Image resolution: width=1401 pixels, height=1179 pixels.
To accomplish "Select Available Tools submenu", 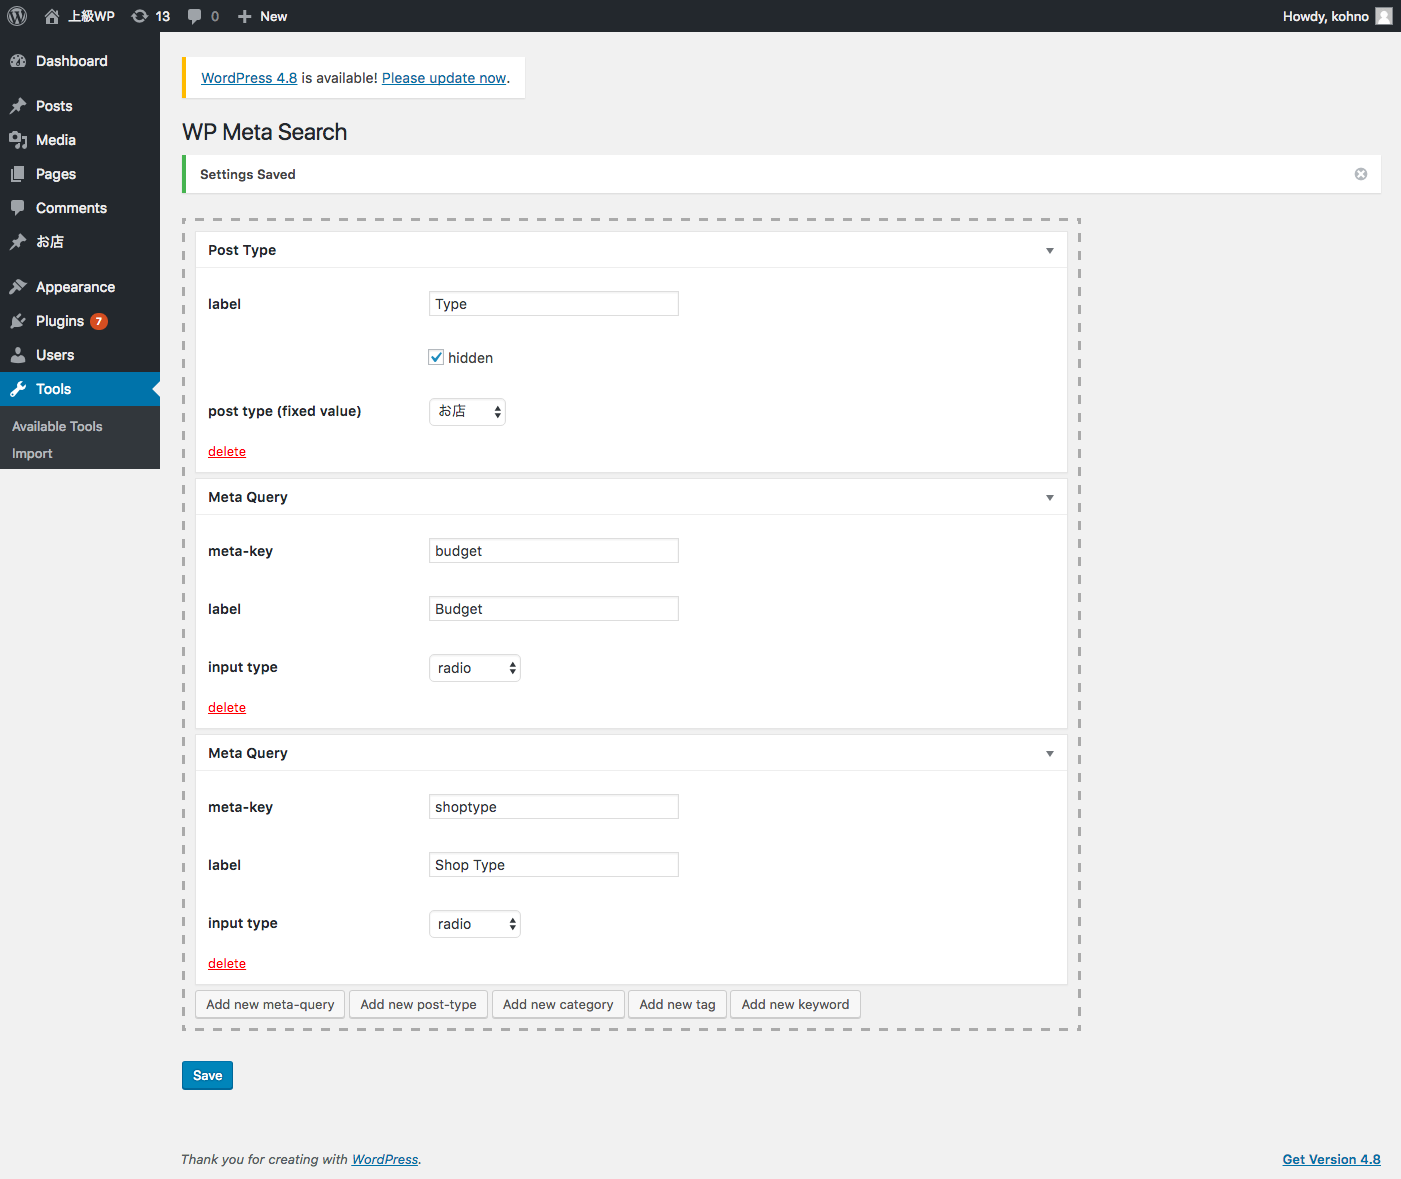I will pos(57,426).
